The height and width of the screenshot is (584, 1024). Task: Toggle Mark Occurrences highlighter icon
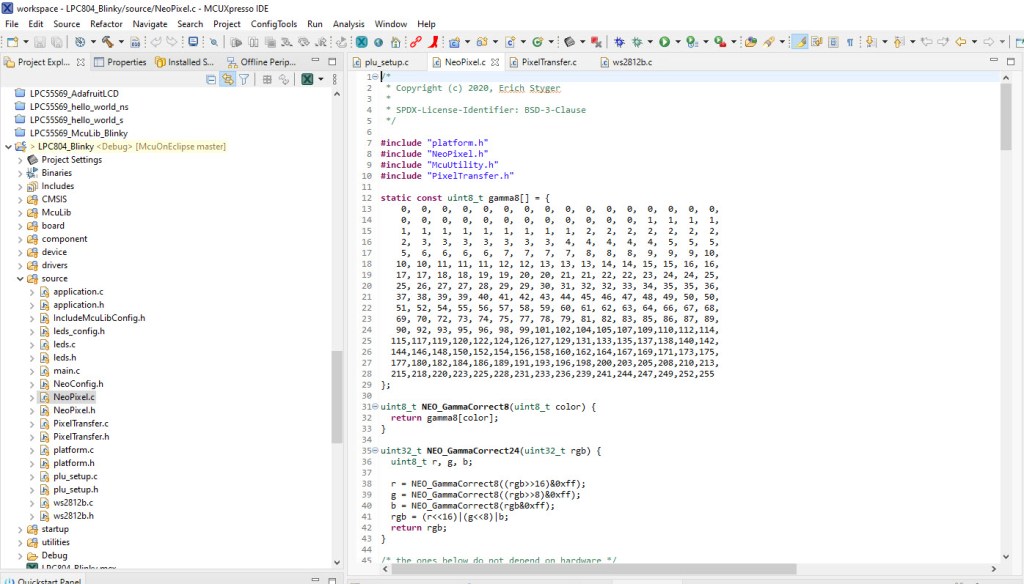(799, 42)
